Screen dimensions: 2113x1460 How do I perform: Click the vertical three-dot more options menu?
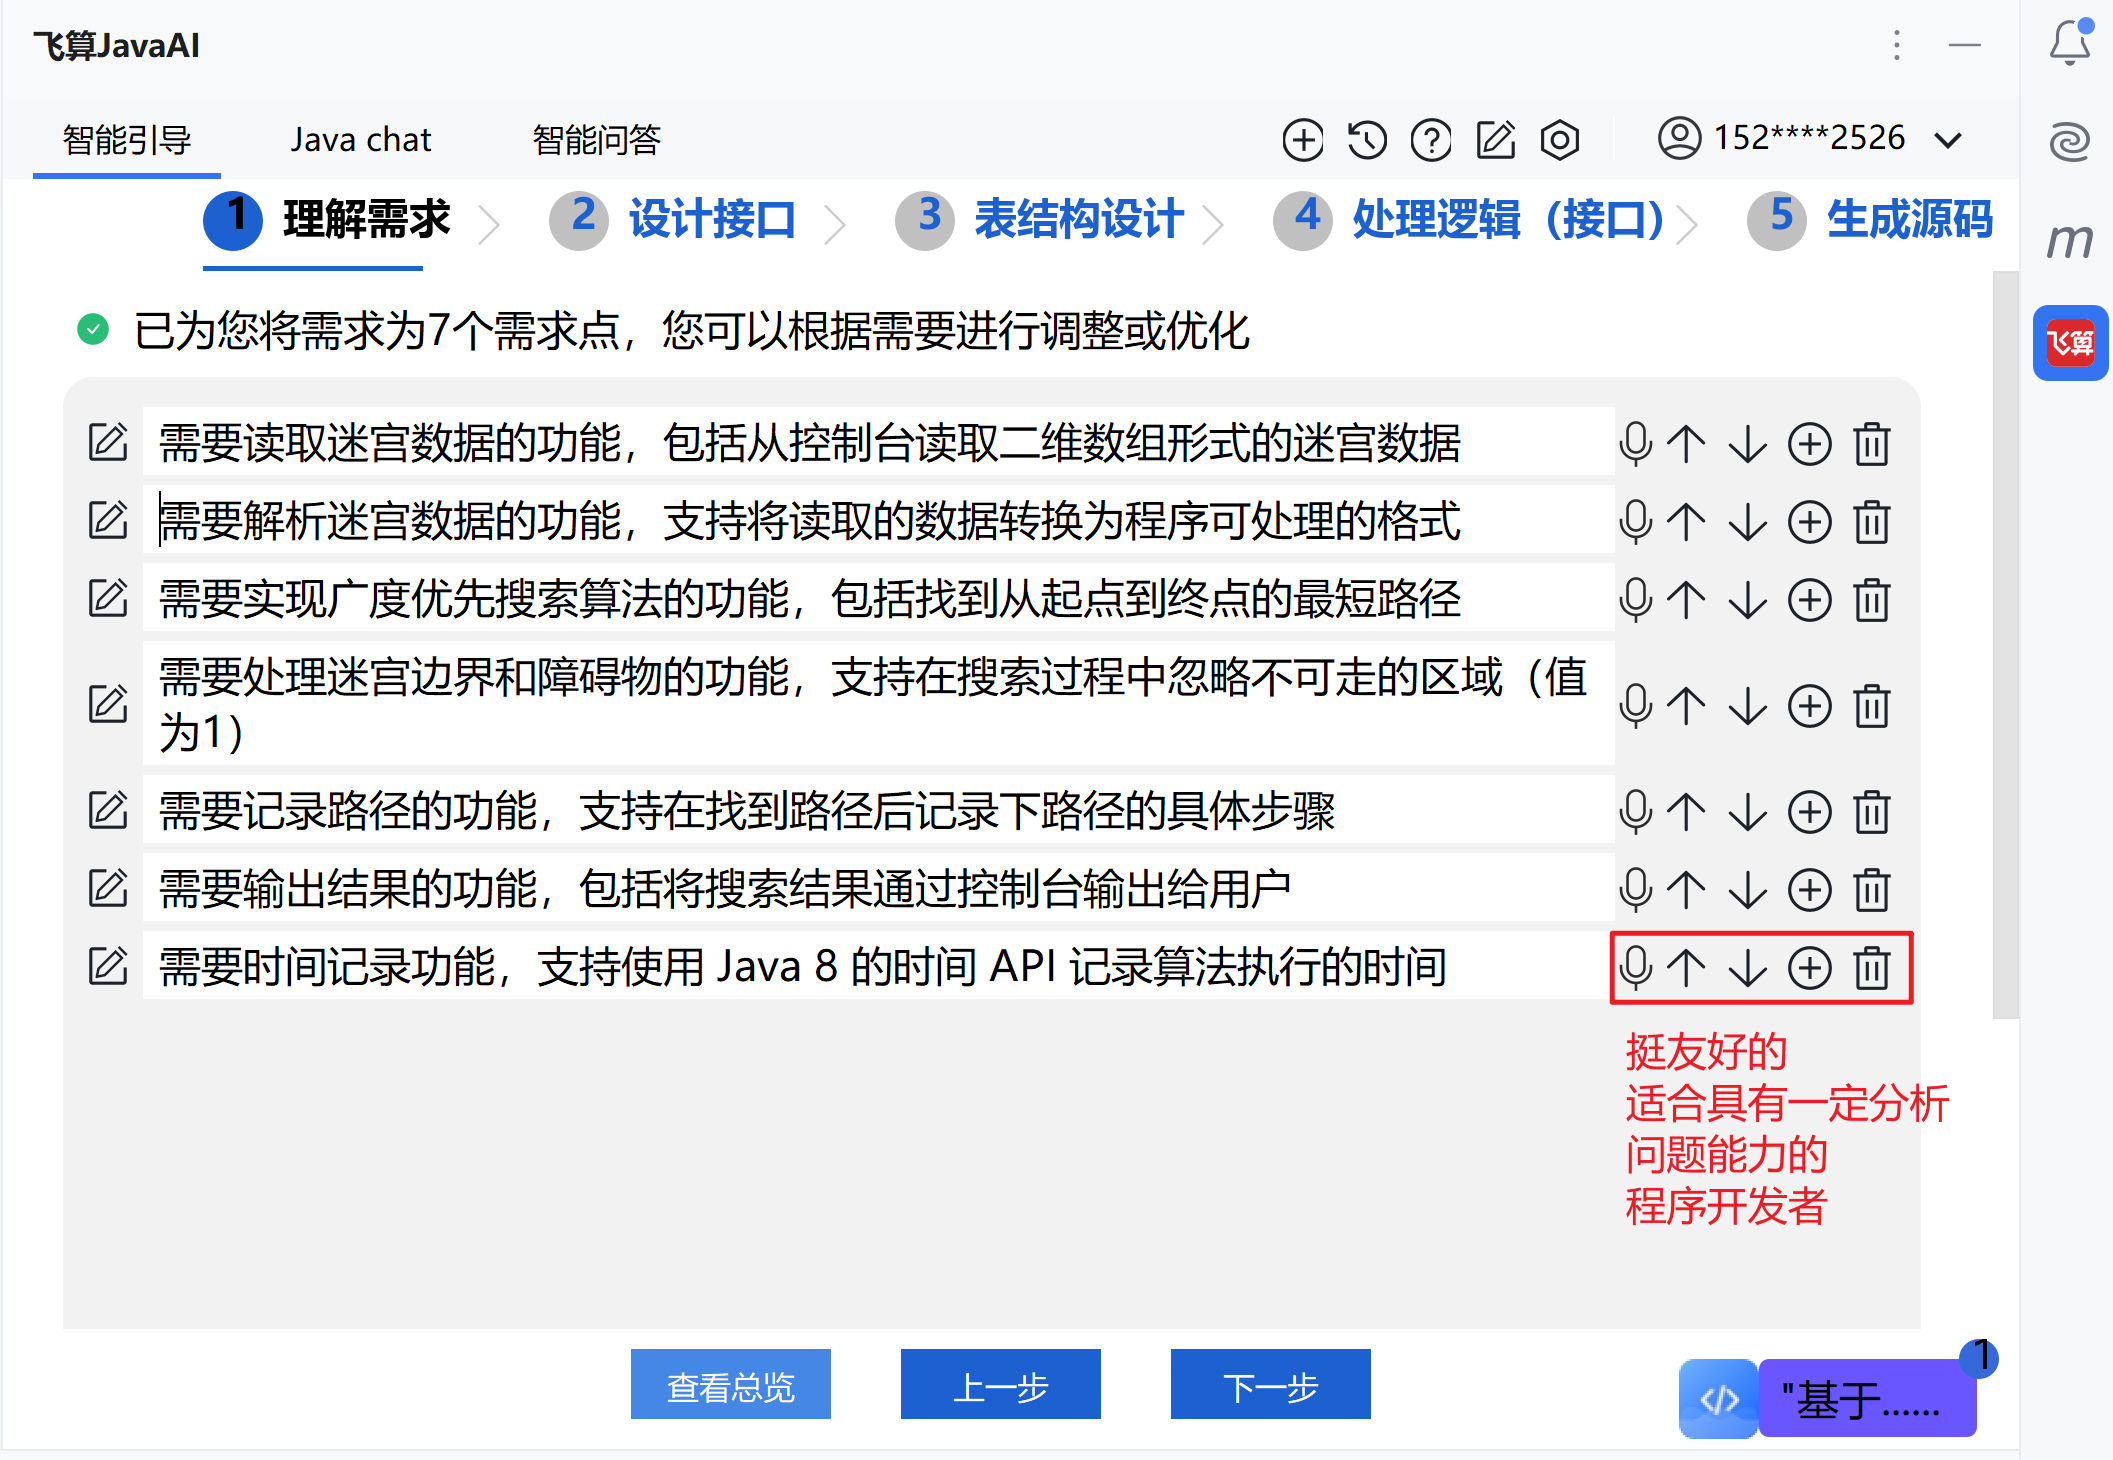tap(1896, 45)
